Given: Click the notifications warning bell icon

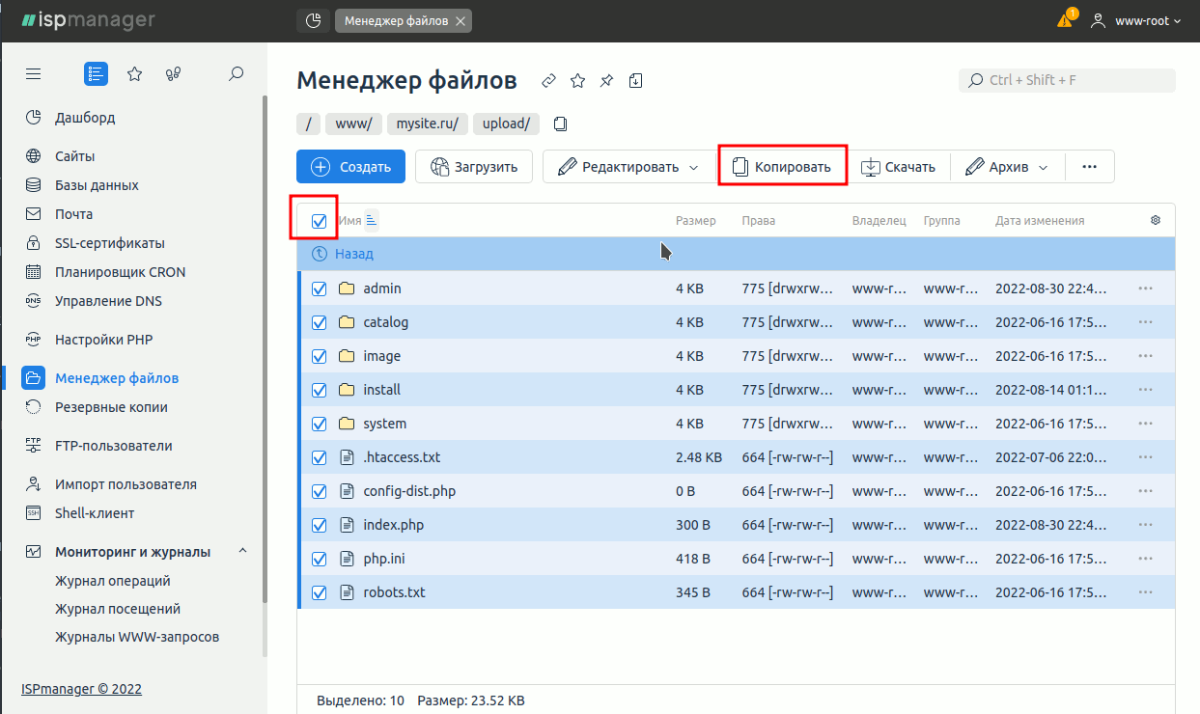Looking at the screenshot, I should [1066, 20].
